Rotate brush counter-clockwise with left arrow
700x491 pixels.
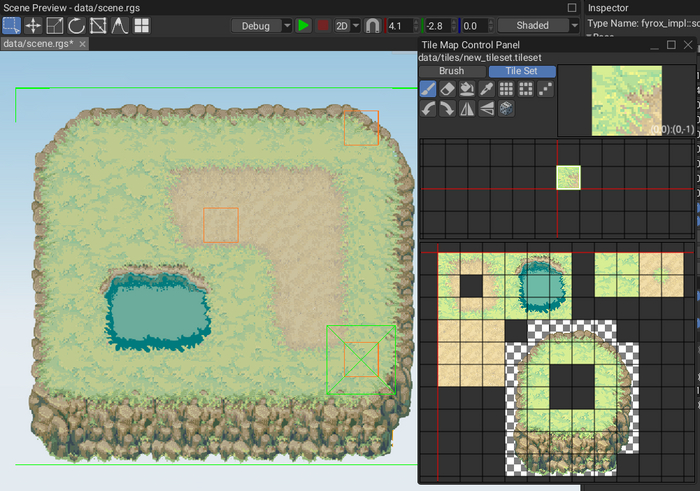(x=428, y=109)
